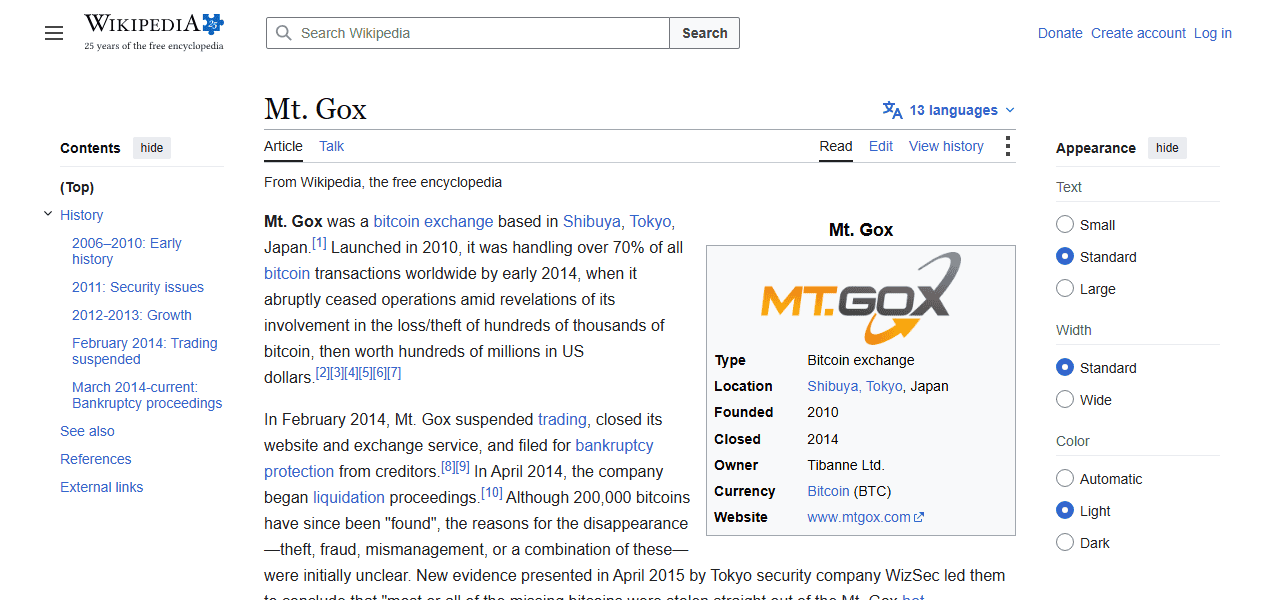This screenshot has height=600, width=1280.
Task: Go to the Wikipedia logo home page
Action: click(154, 32)
